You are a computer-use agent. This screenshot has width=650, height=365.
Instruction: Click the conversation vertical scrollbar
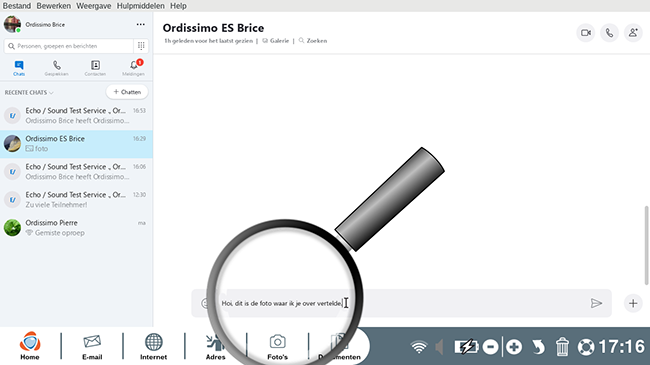click(646, 246)
